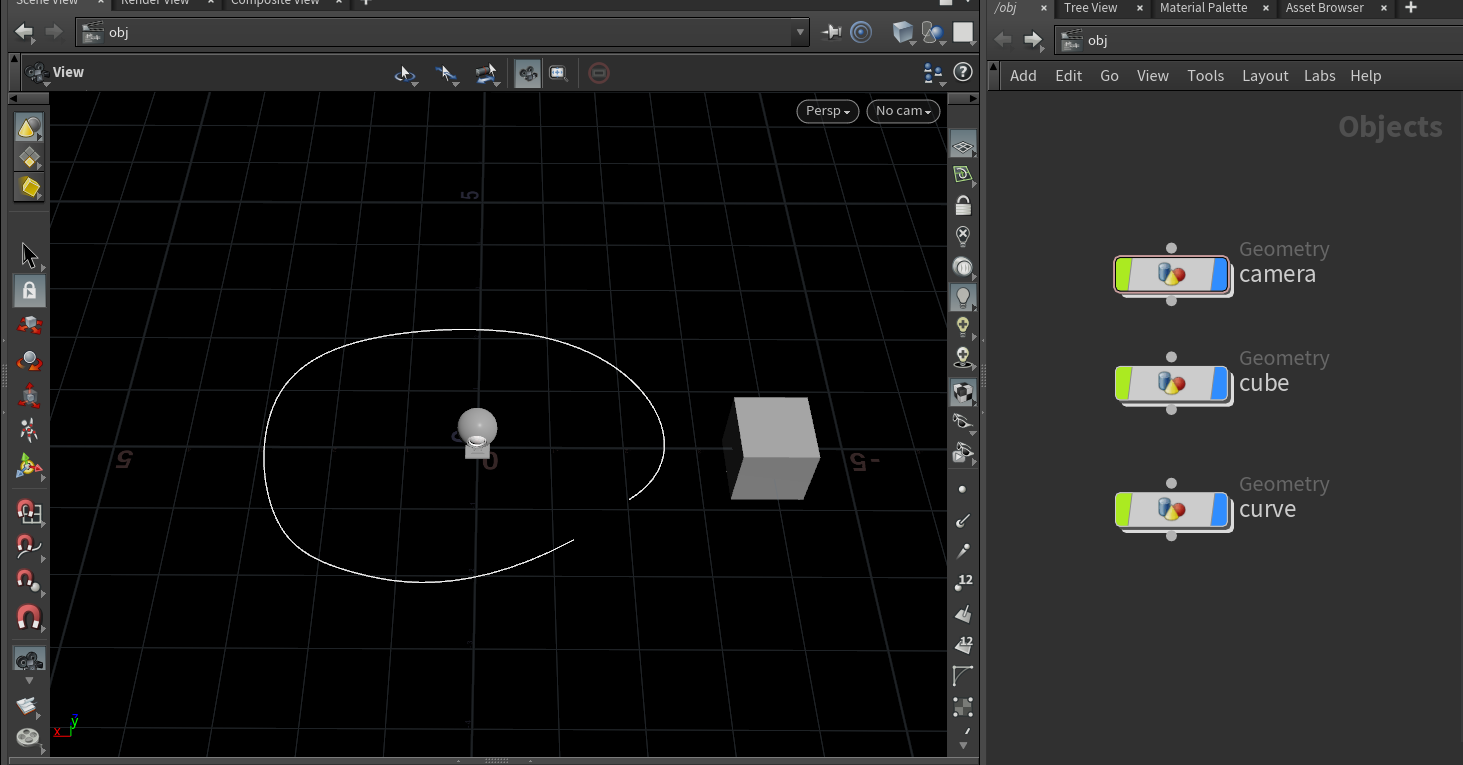Image resolution: width=1463 pixels, height=765 pixels.
Task: Click the pin icon beside the viewport path
Action: (x=831, y=33)
